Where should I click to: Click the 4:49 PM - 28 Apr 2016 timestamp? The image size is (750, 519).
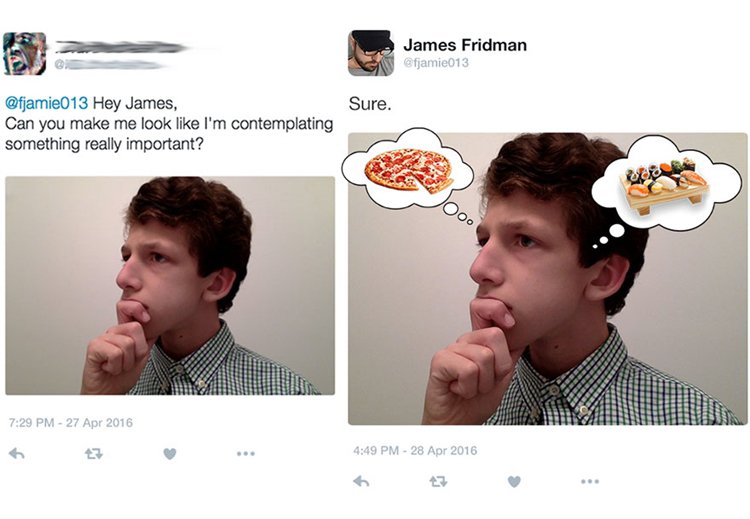pyautogui.click(x=415, y=450)
